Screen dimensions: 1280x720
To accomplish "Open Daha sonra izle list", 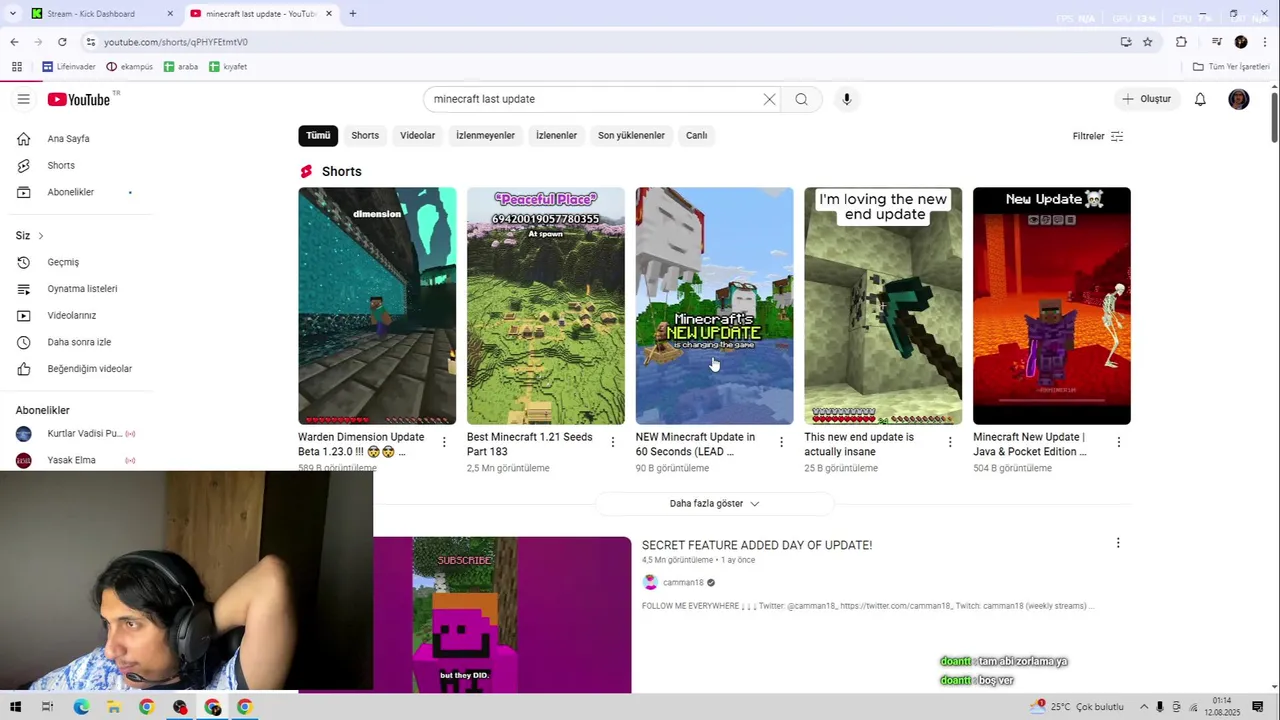I will pos(80,342).
